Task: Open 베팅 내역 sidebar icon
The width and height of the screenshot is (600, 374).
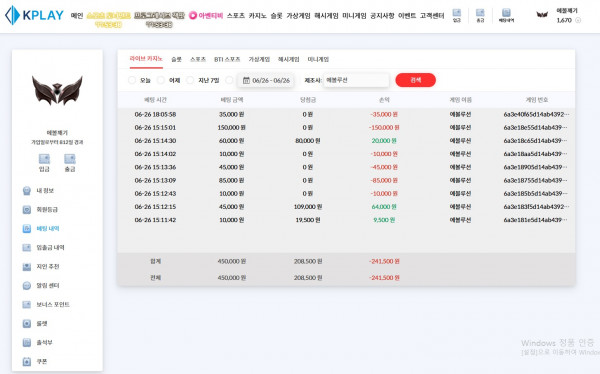Action: pyautogui.click(x=26, y=229)
